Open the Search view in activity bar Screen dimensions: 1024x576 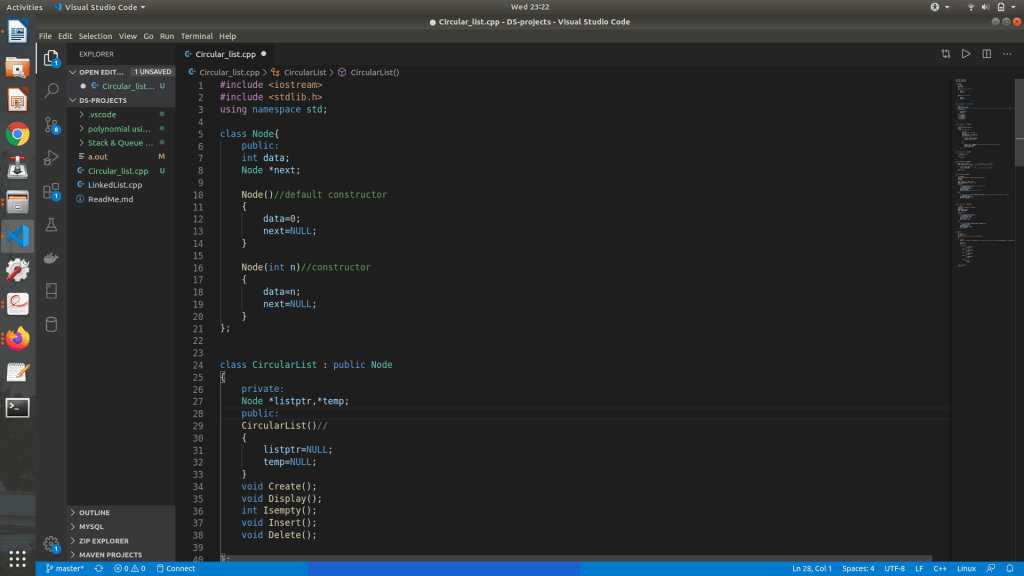[x=51, y=91]
